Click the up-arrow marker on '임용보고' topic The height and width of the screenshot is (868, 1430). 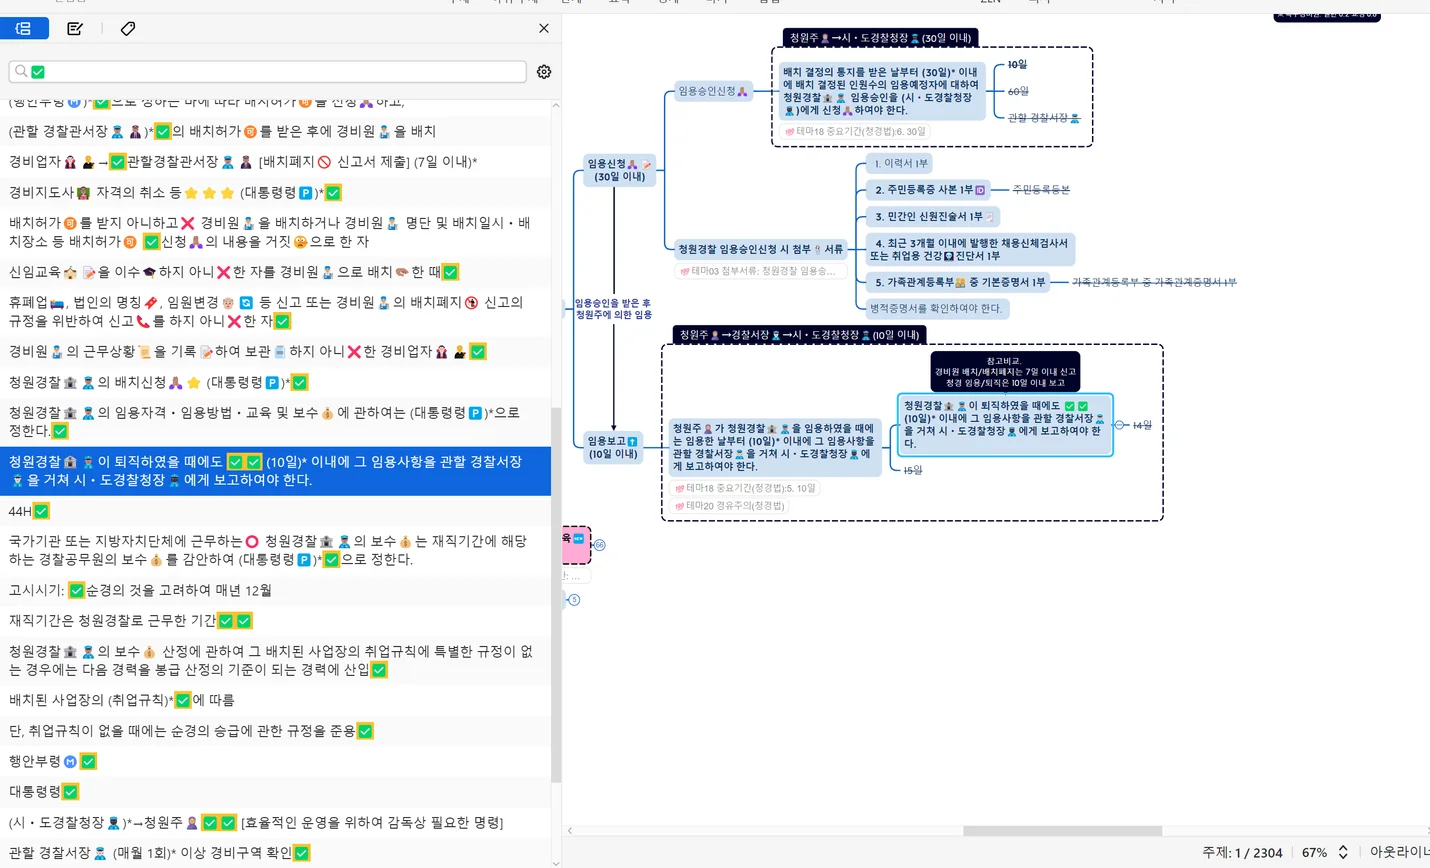tap(632, 441)
